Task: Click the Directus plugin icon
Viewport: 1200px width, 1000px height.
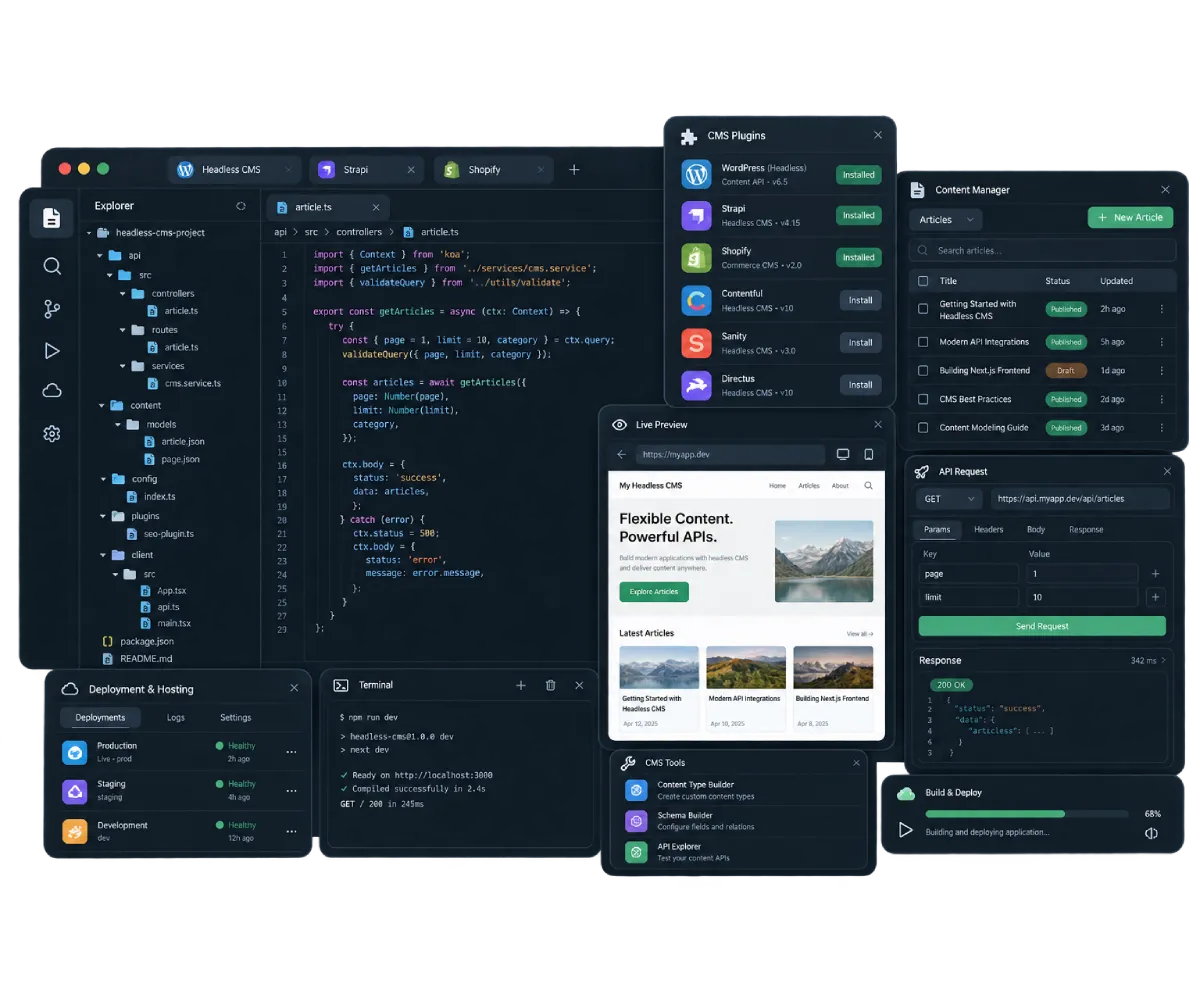Action: click(696, 385)
